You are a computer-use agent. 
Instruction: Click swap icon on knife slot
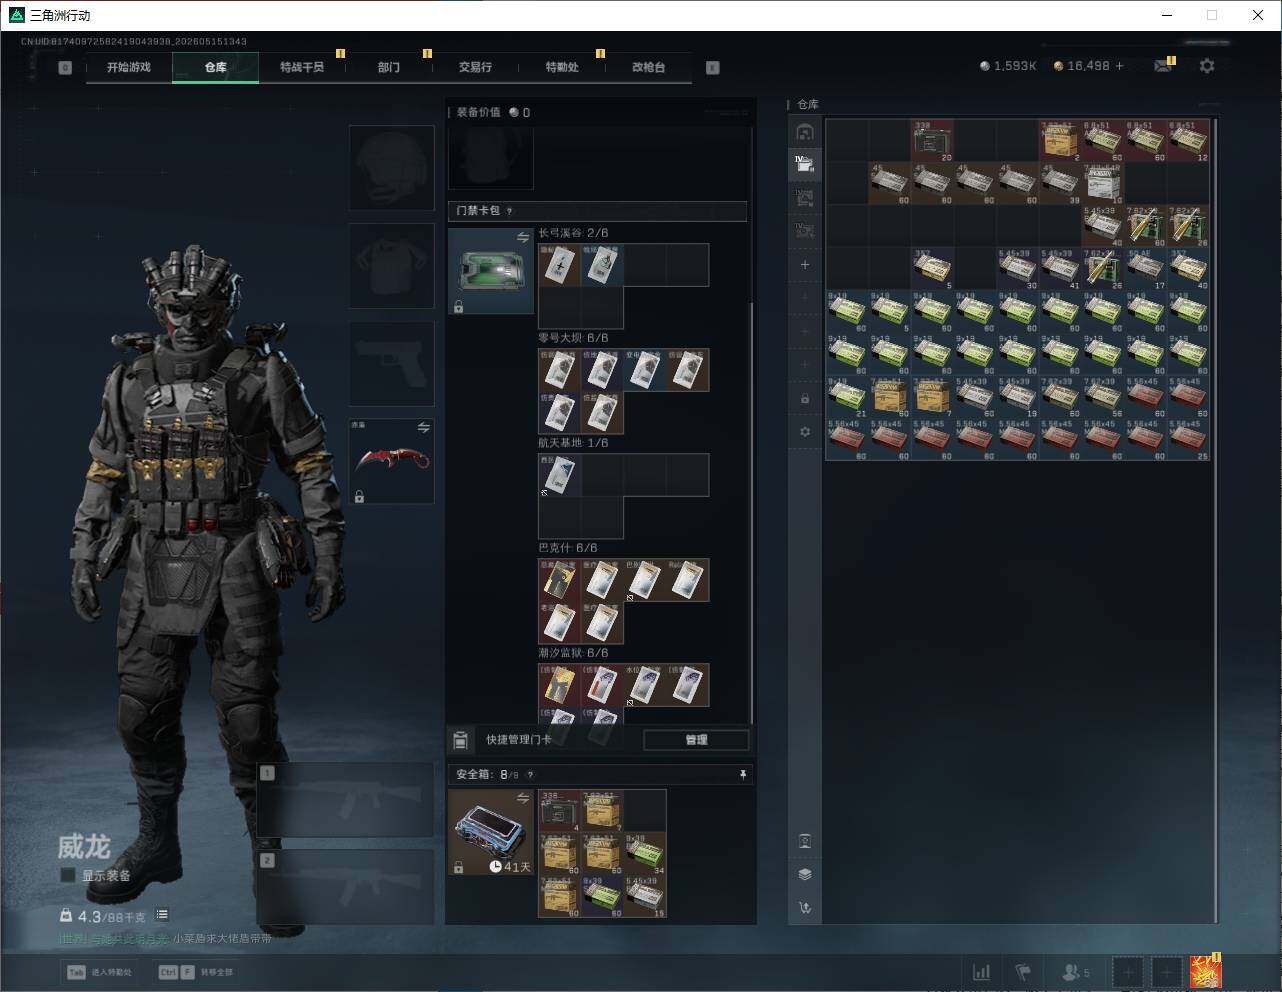[423, 427]
